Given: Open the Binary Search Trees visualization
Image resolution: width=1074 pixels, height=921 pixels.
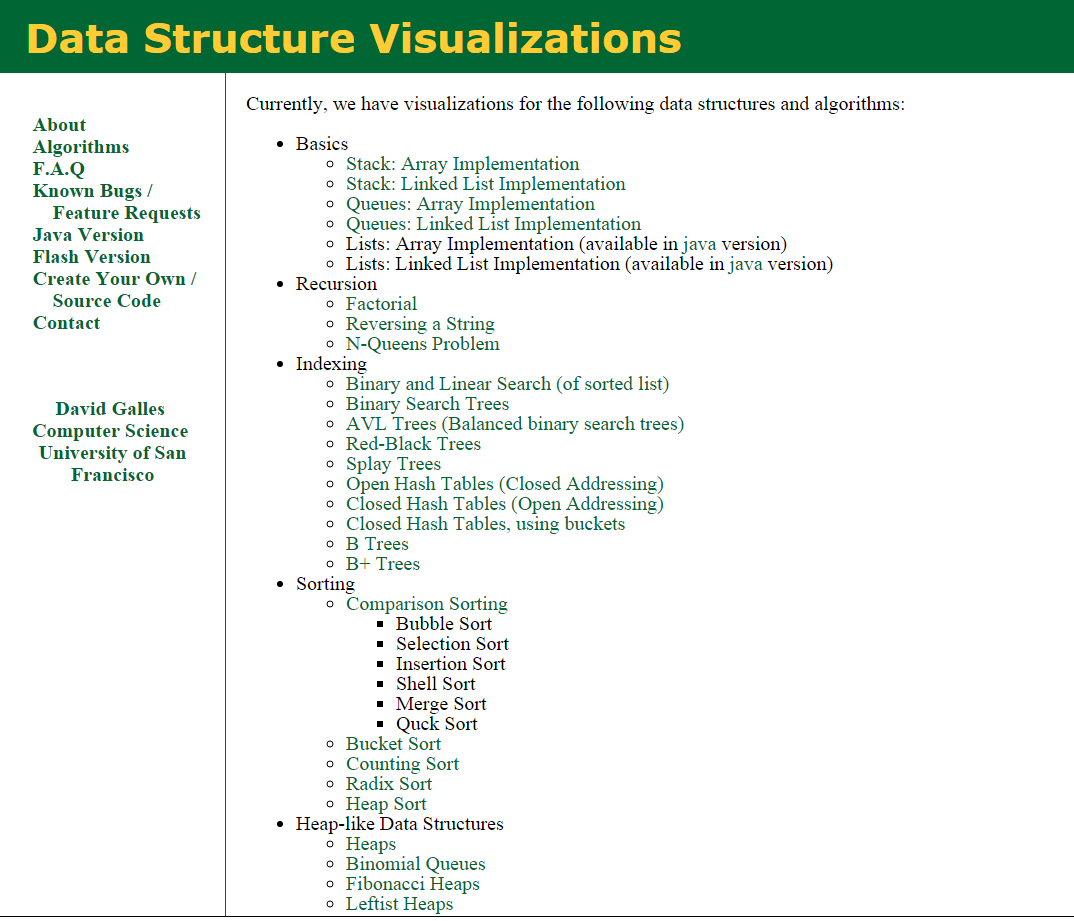Looking at the screenshot, I should (427, 403).
